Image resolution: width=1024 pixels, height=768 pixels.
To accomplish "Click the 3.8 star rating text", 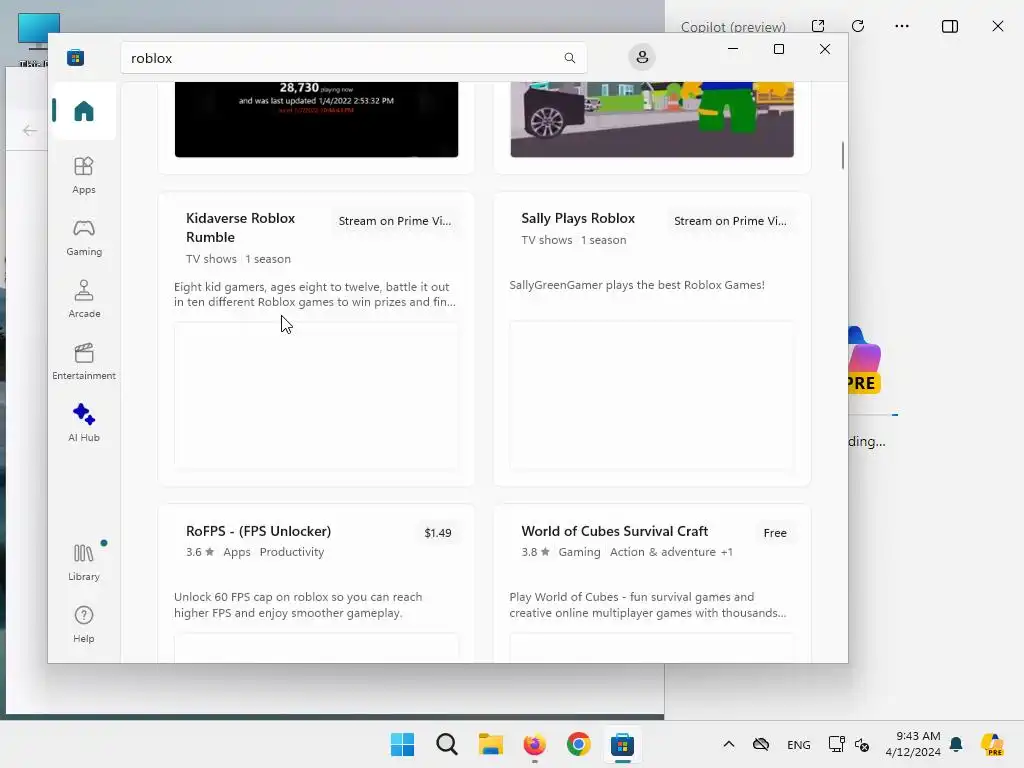I will [536, 552].
